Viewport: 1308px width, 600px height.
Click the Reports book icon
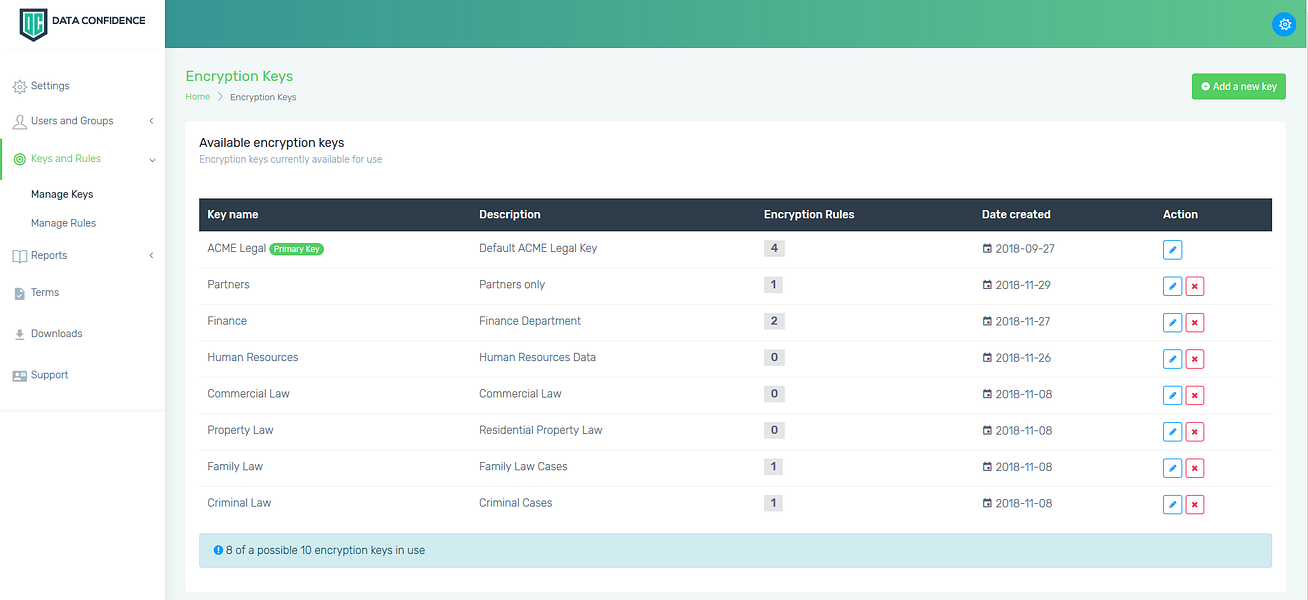(20, 256)
